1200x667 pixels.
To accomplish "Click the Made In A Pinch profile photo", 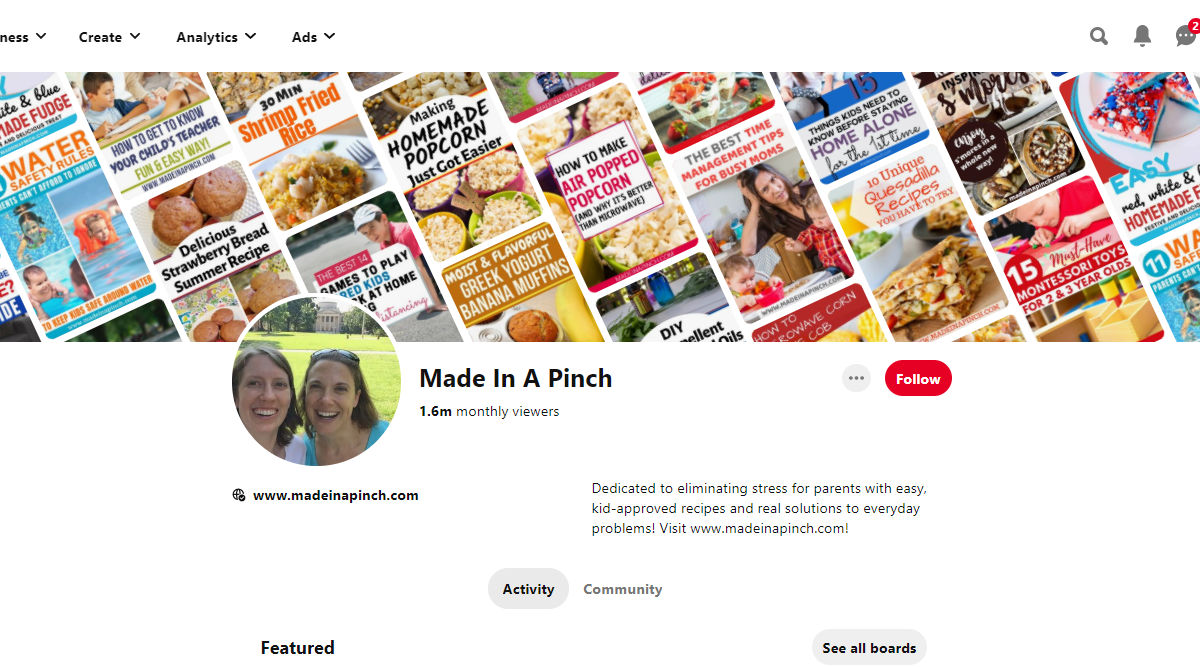I will click(317, 381).
